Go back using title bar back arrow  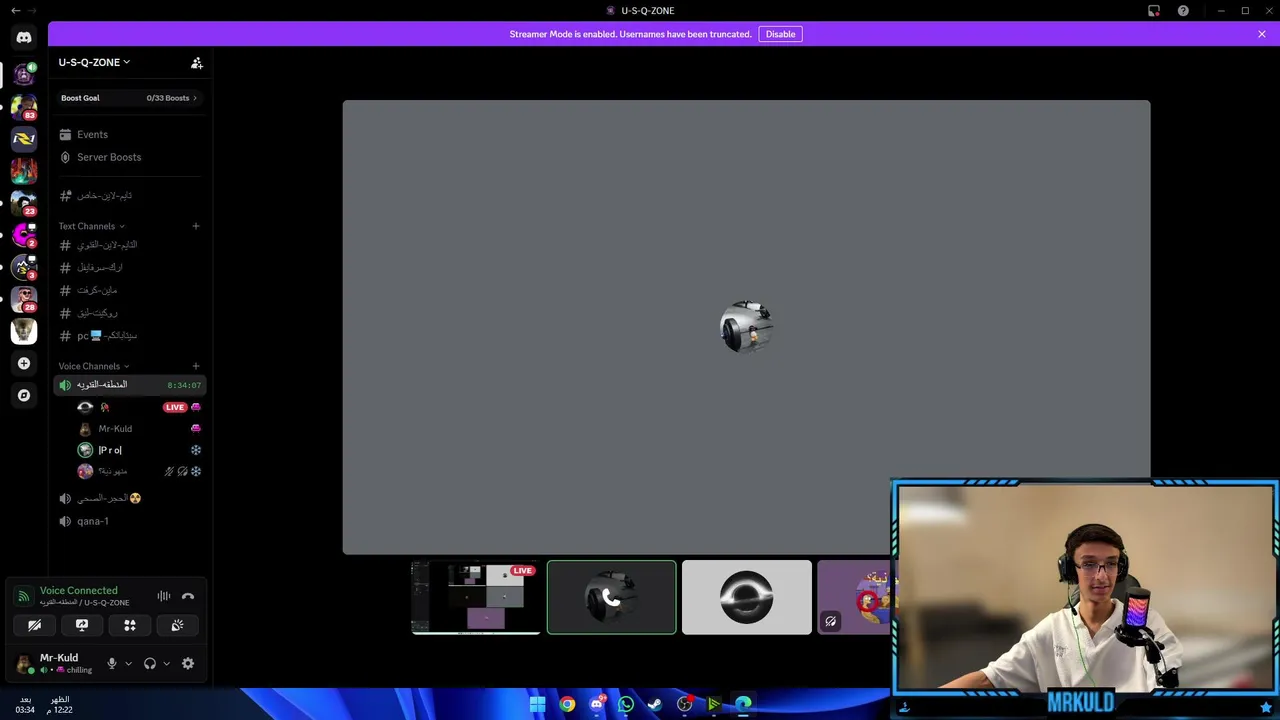click(x=14, y=11)
